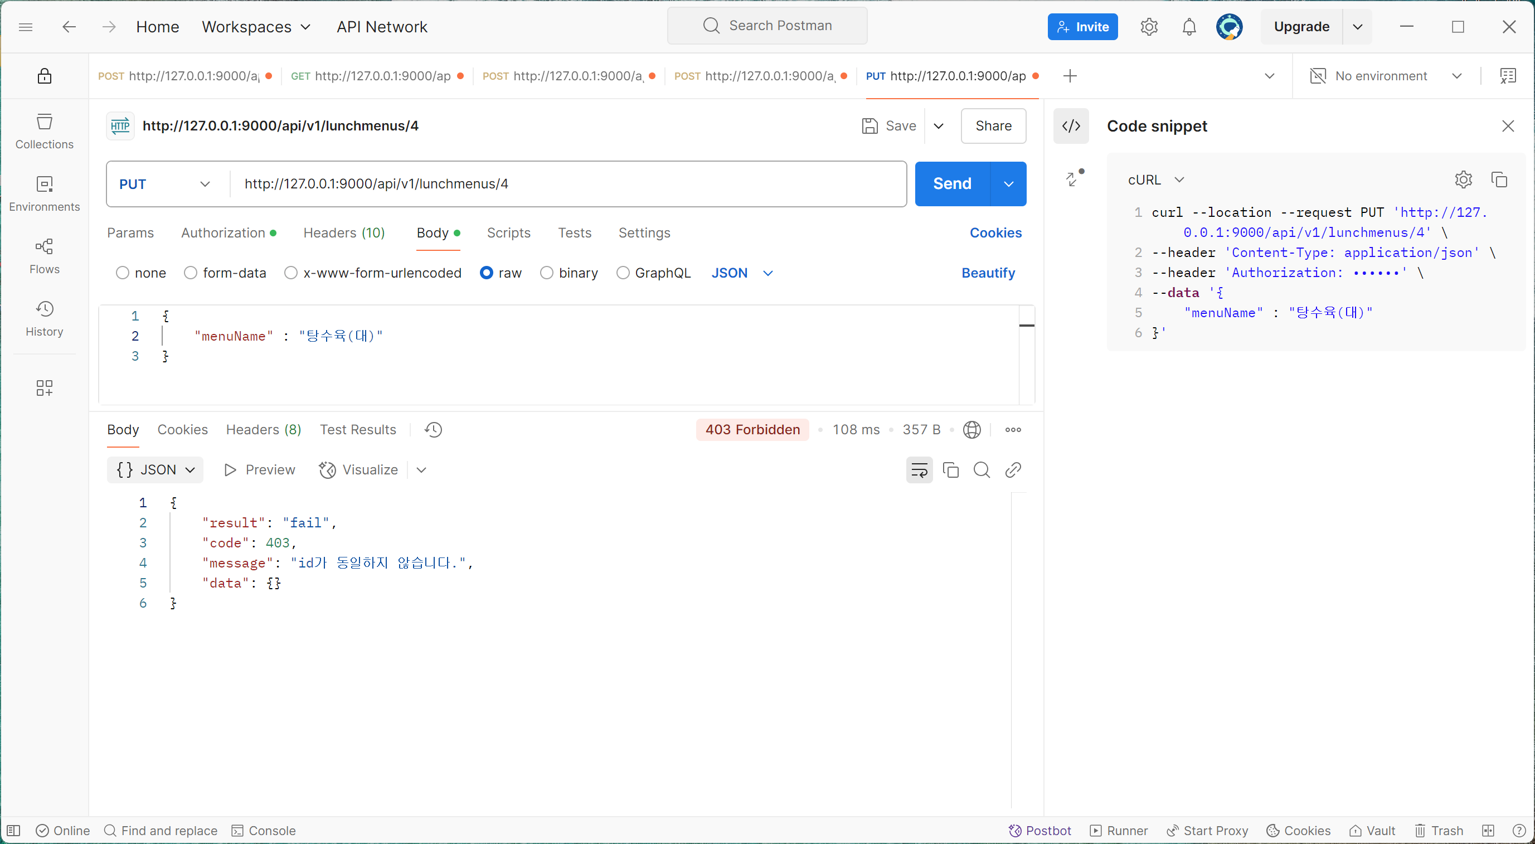
Task: Open the user profile avatar
Action: [1229, 27]
